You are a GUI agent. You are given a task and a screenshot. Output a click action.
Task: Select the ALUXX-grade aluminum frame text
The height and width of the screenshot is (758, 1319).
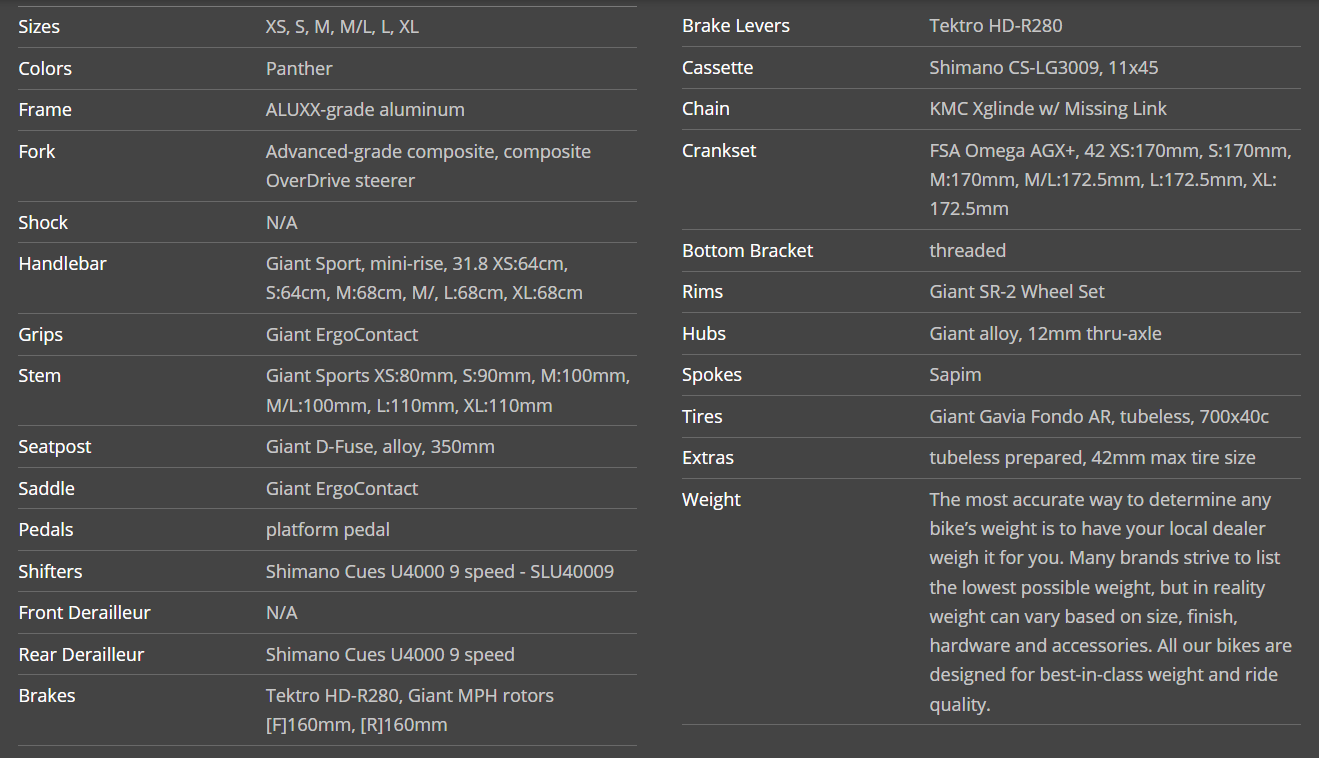(x=365, y=110)
